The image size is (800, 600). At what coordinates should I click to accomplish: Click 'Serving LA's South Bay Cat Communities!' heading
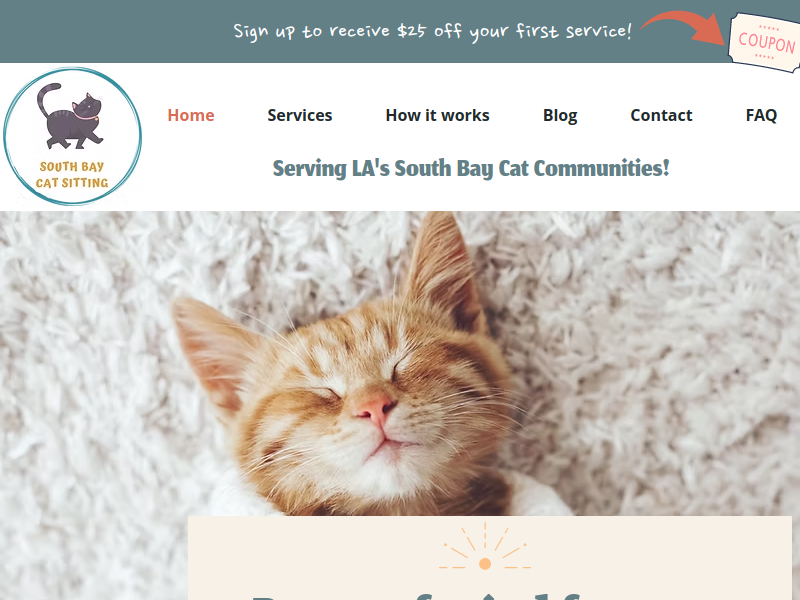[x=471, y=168]
